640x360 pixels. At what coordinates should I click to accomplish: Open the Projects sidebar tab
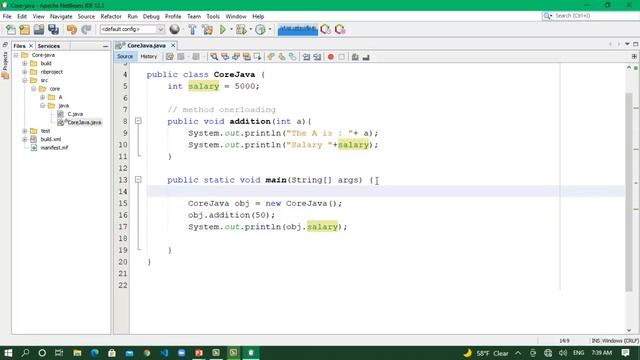click(x=5, y=65)
